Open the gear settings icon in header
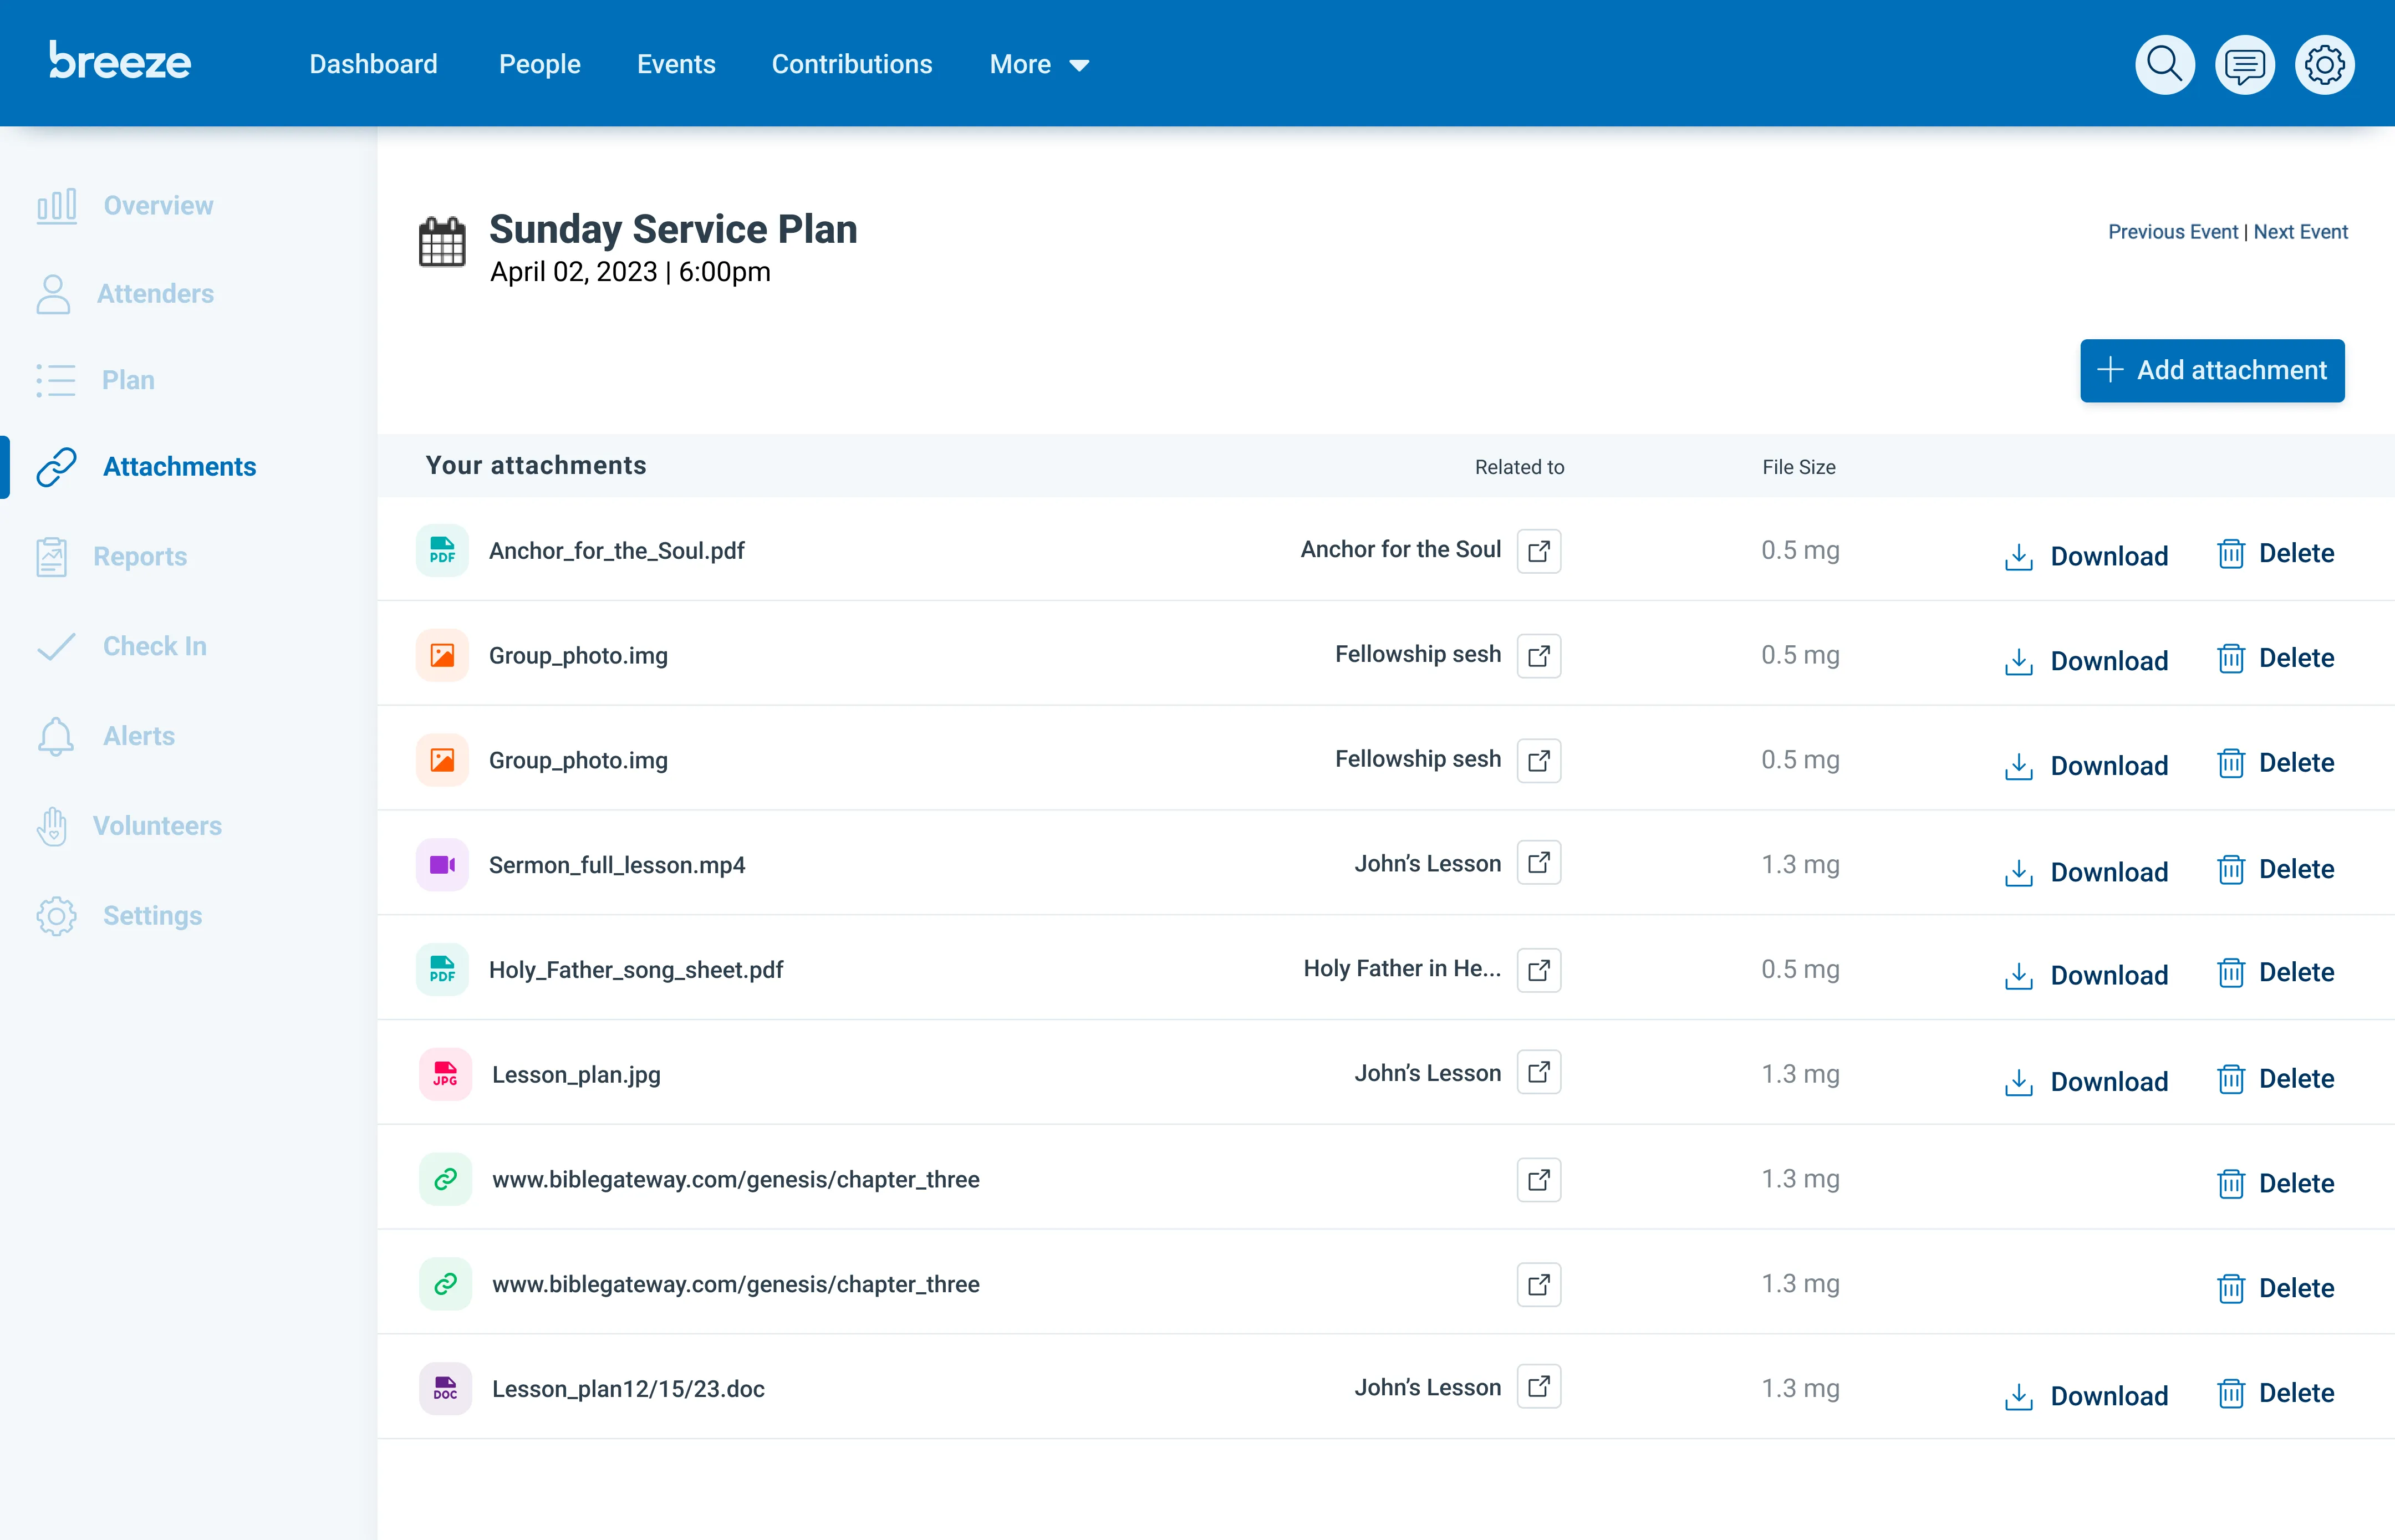2395x1540 pixels. 2324,65
